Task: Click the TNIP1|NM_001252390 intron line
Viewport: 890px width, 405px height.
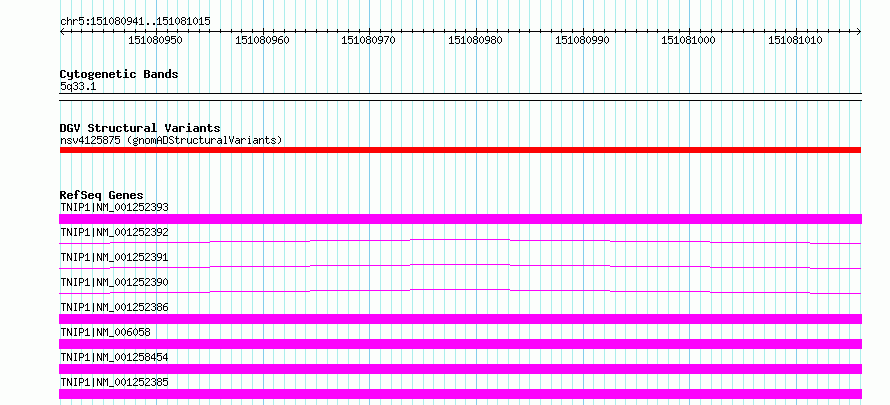Action: tap(460, 292)
